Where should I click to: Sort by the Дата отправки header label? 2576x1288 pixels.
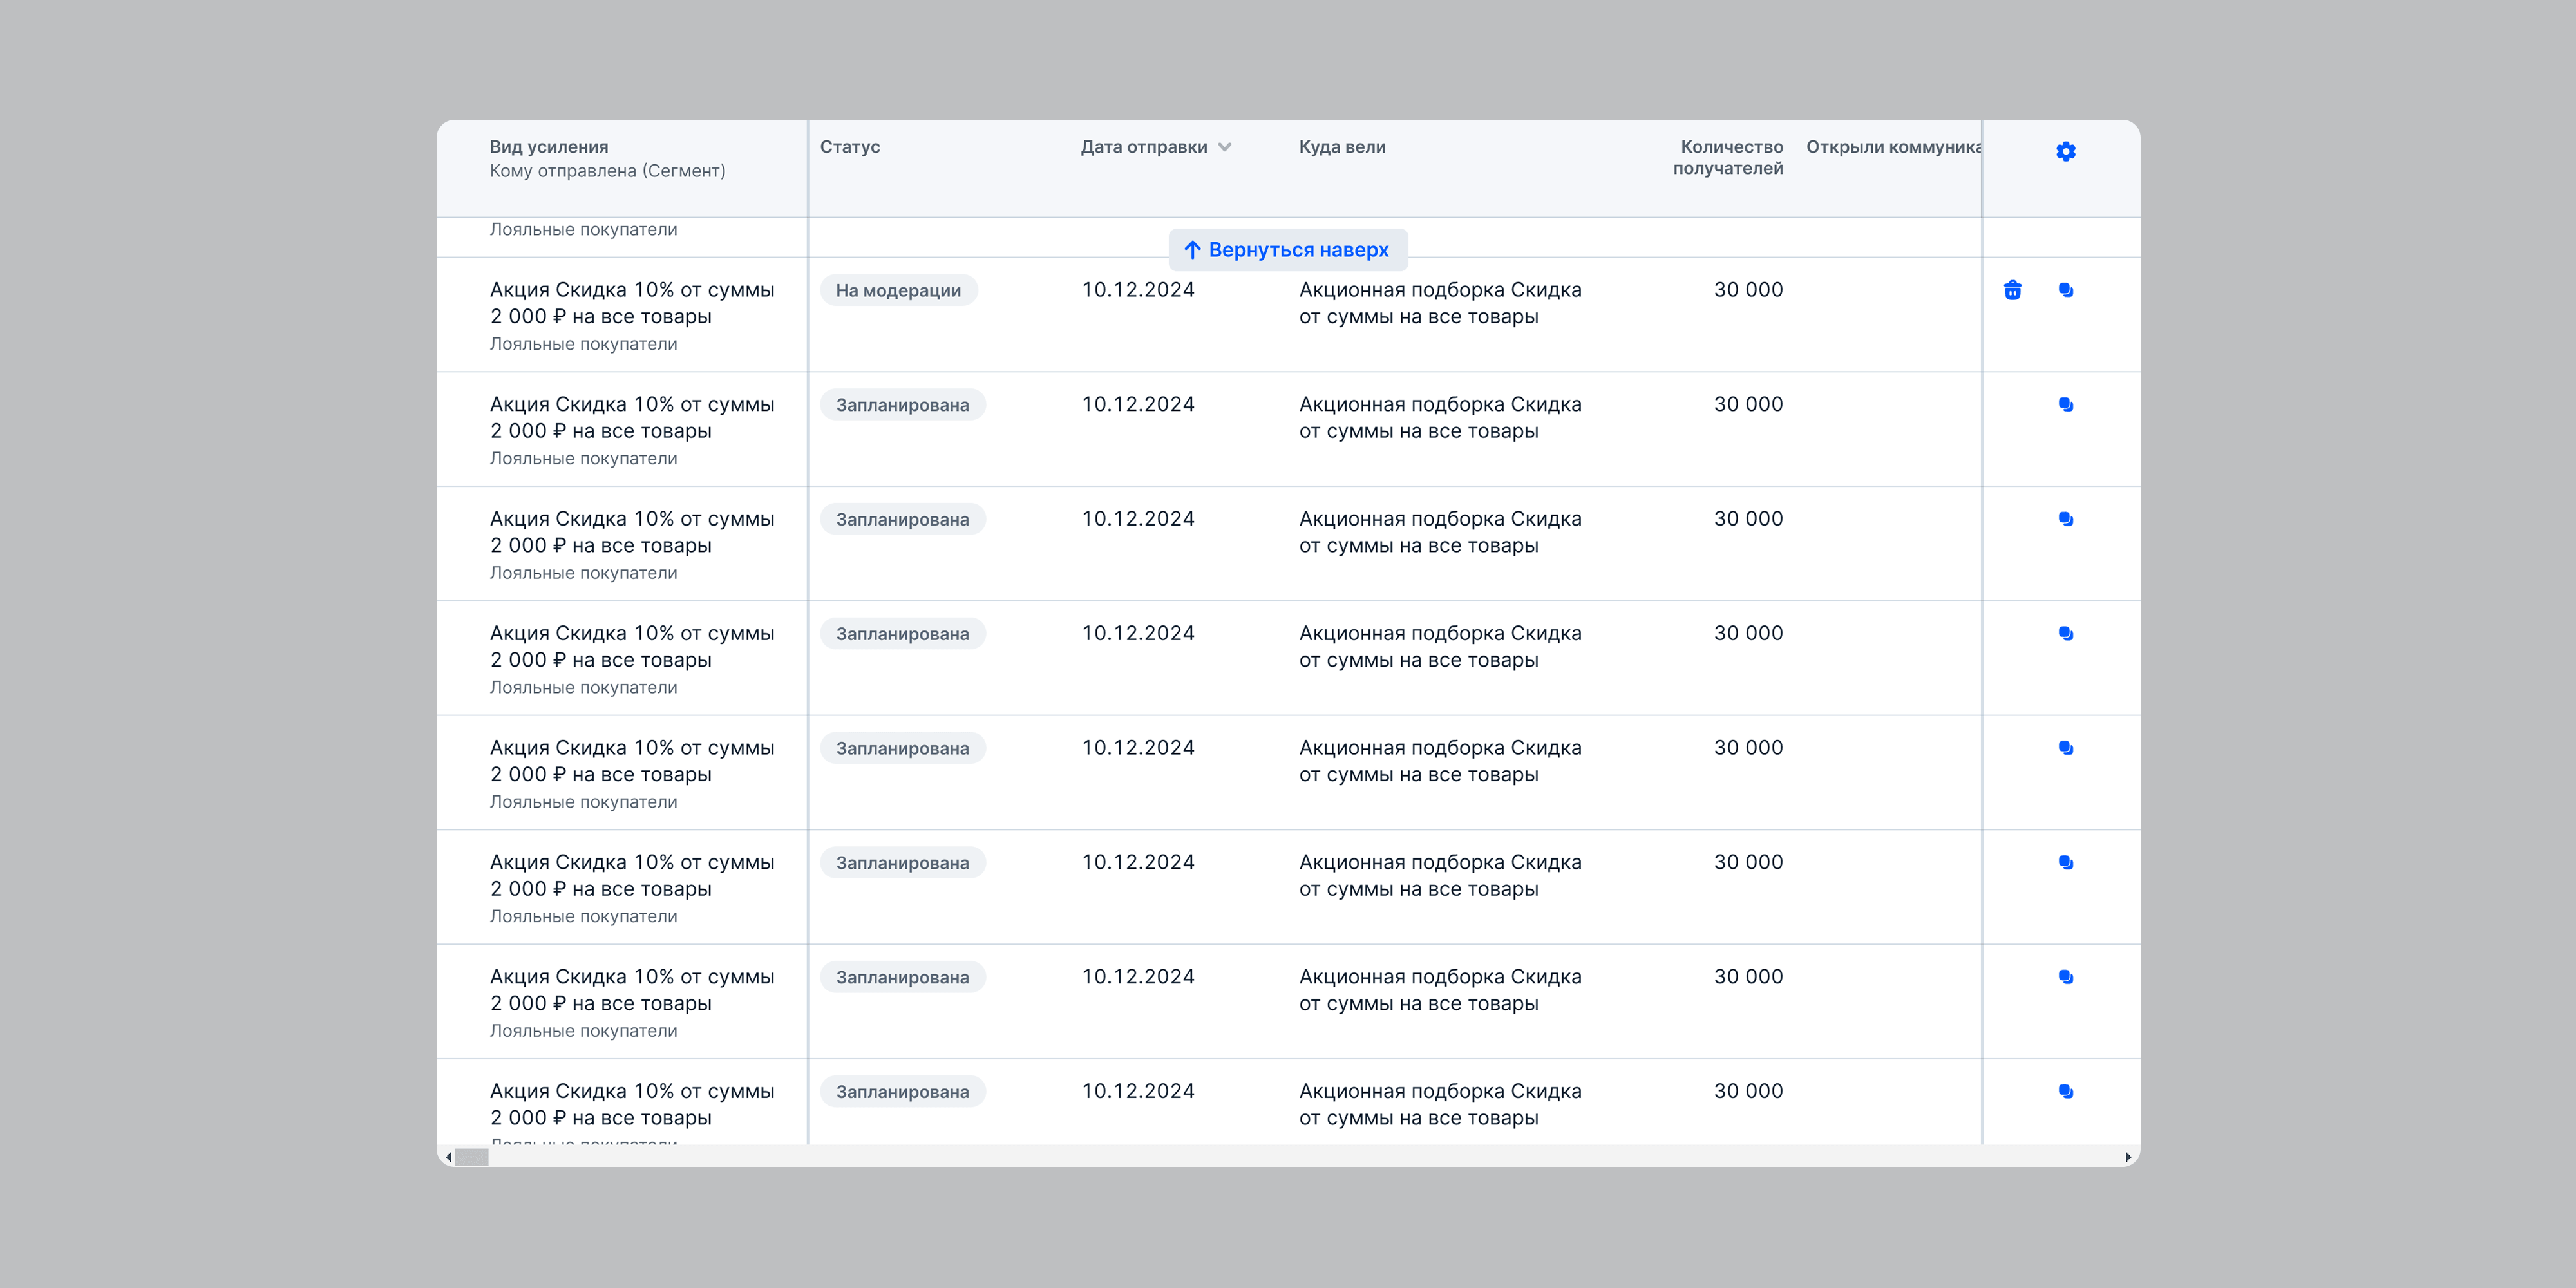coord(1144,147)
